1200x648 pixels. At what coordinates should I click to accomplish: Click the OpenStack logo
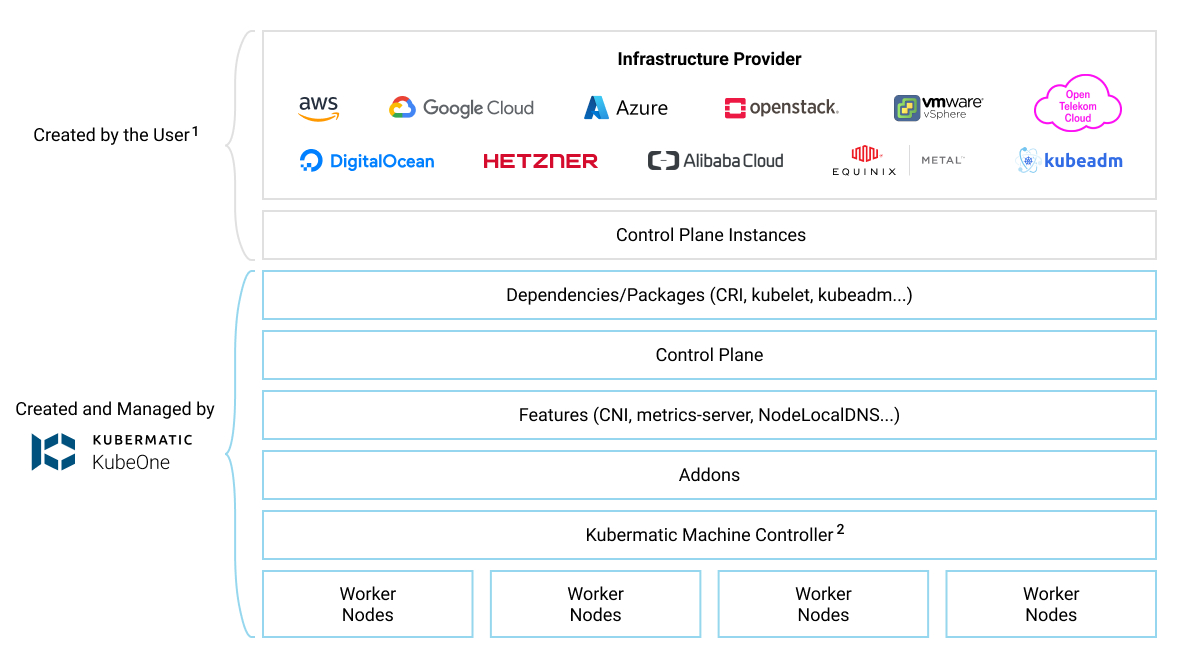[x=781, y=106]
